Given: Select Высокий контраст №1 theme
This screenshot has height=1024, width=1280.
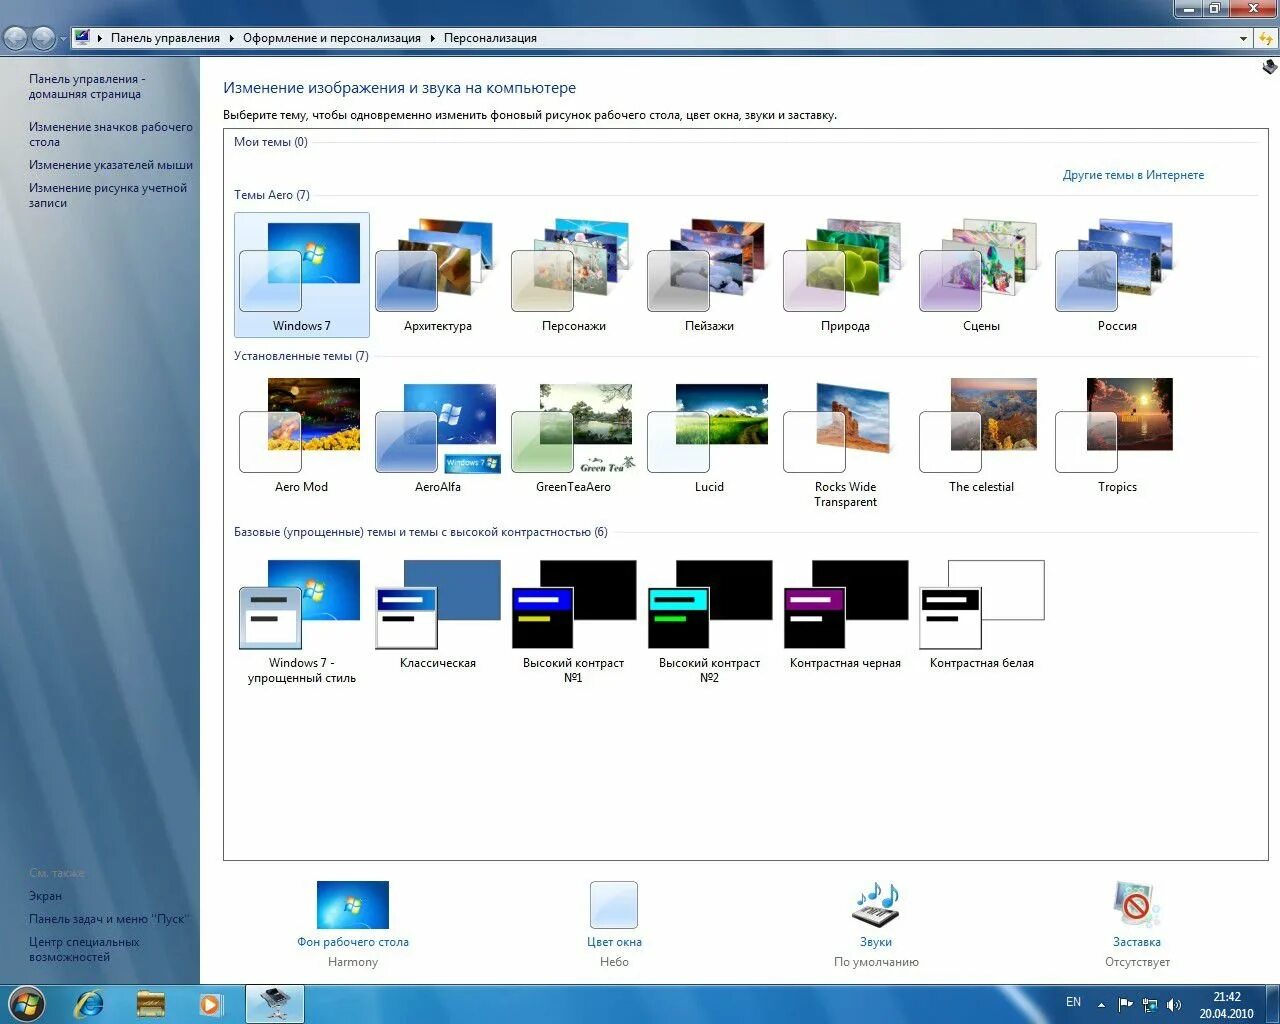Looking at the screenshot, I should [x=573, y=620].
